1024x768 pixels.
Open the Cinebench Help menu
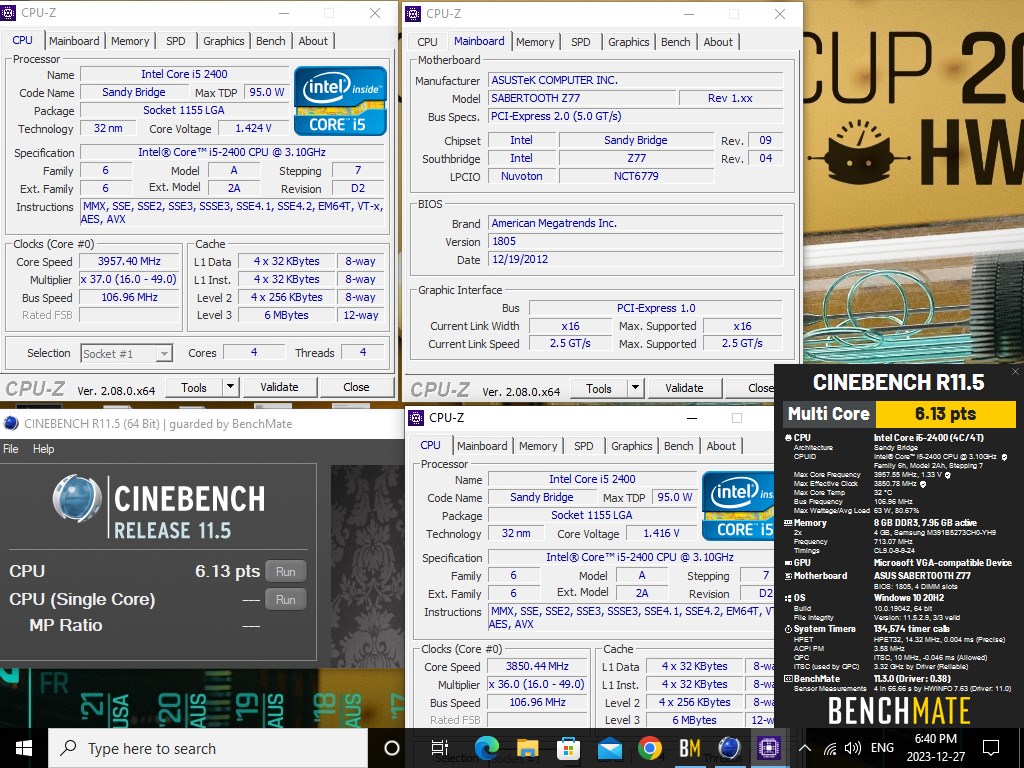coord(44,449)
